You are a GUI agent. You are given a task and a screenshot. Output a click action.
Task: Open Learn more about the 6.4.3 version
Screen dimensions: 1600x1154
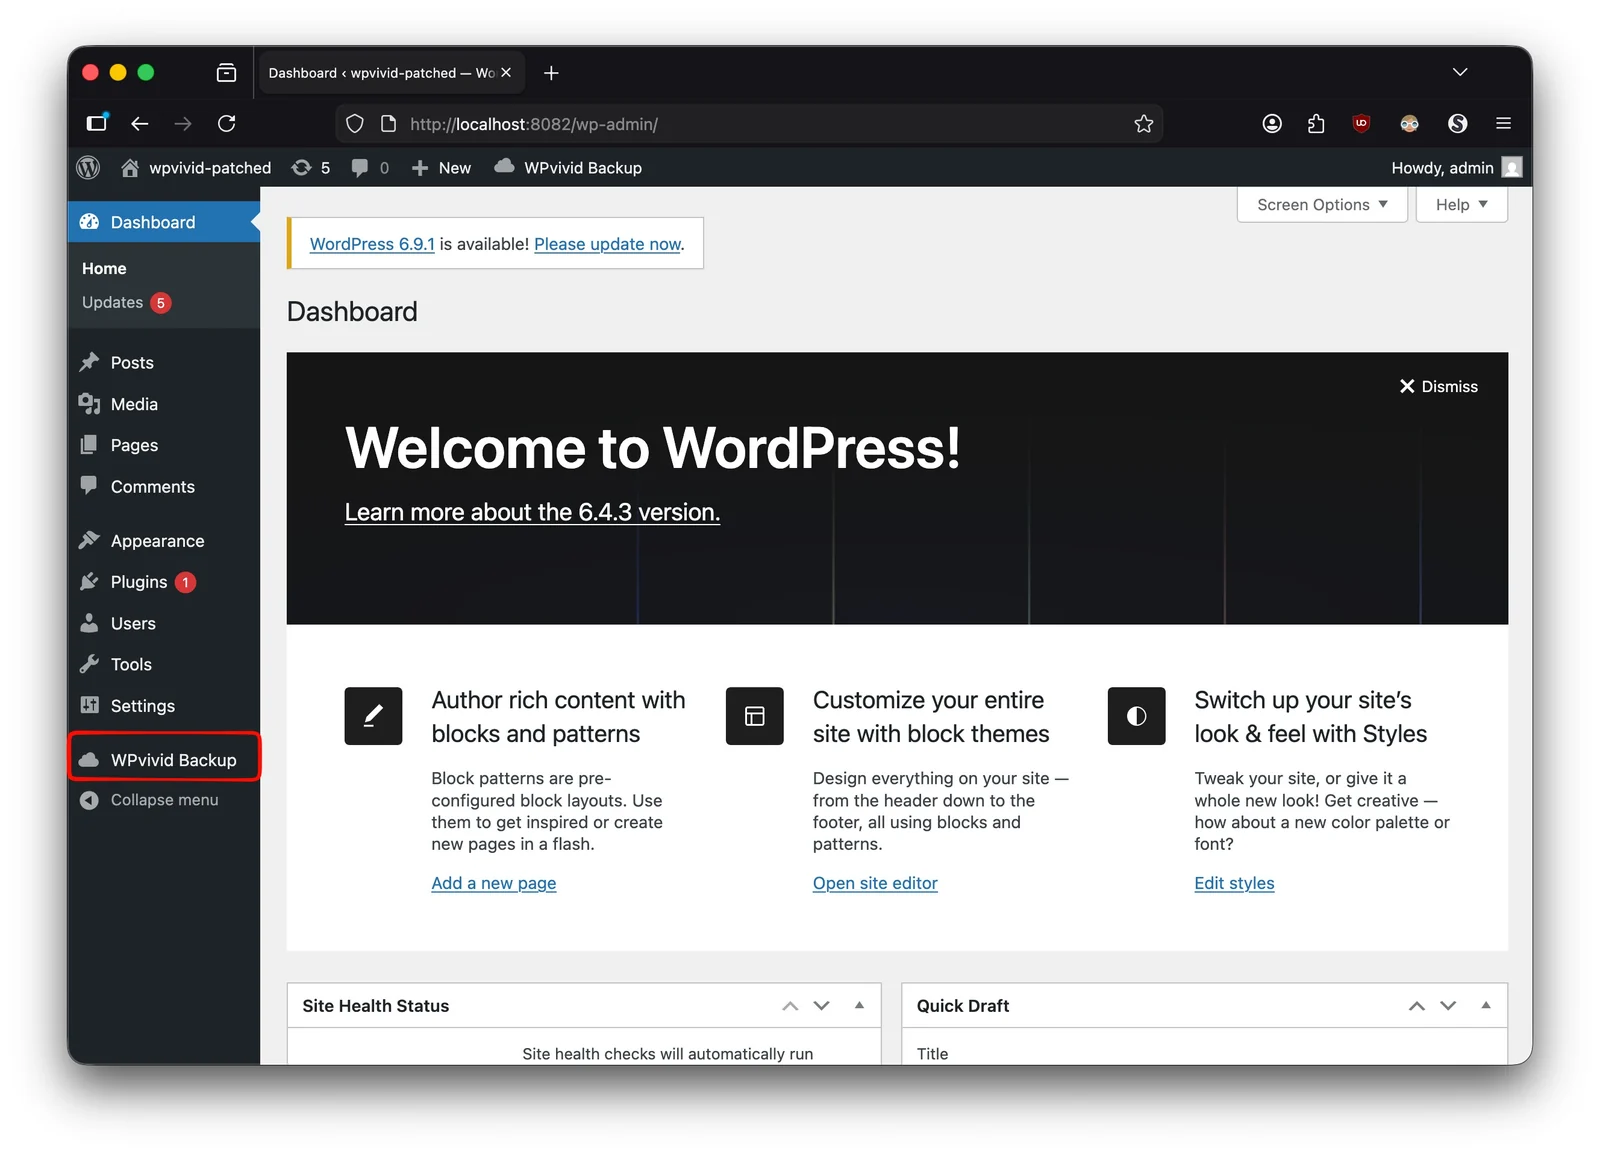pyautogui.click(x=532, y=512)
